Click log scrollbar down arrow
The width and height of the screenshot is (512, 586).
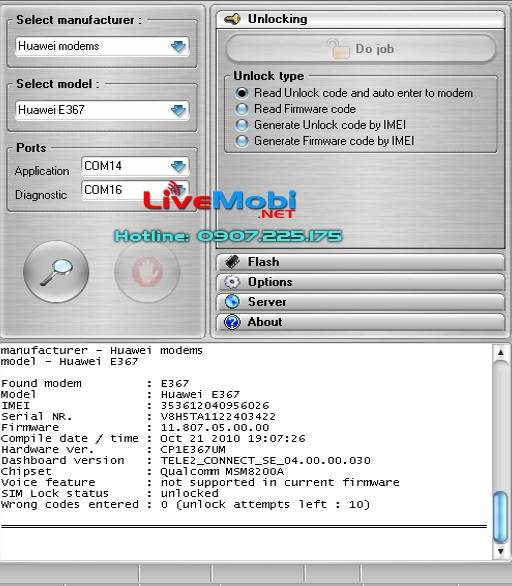tap(500, 551)
